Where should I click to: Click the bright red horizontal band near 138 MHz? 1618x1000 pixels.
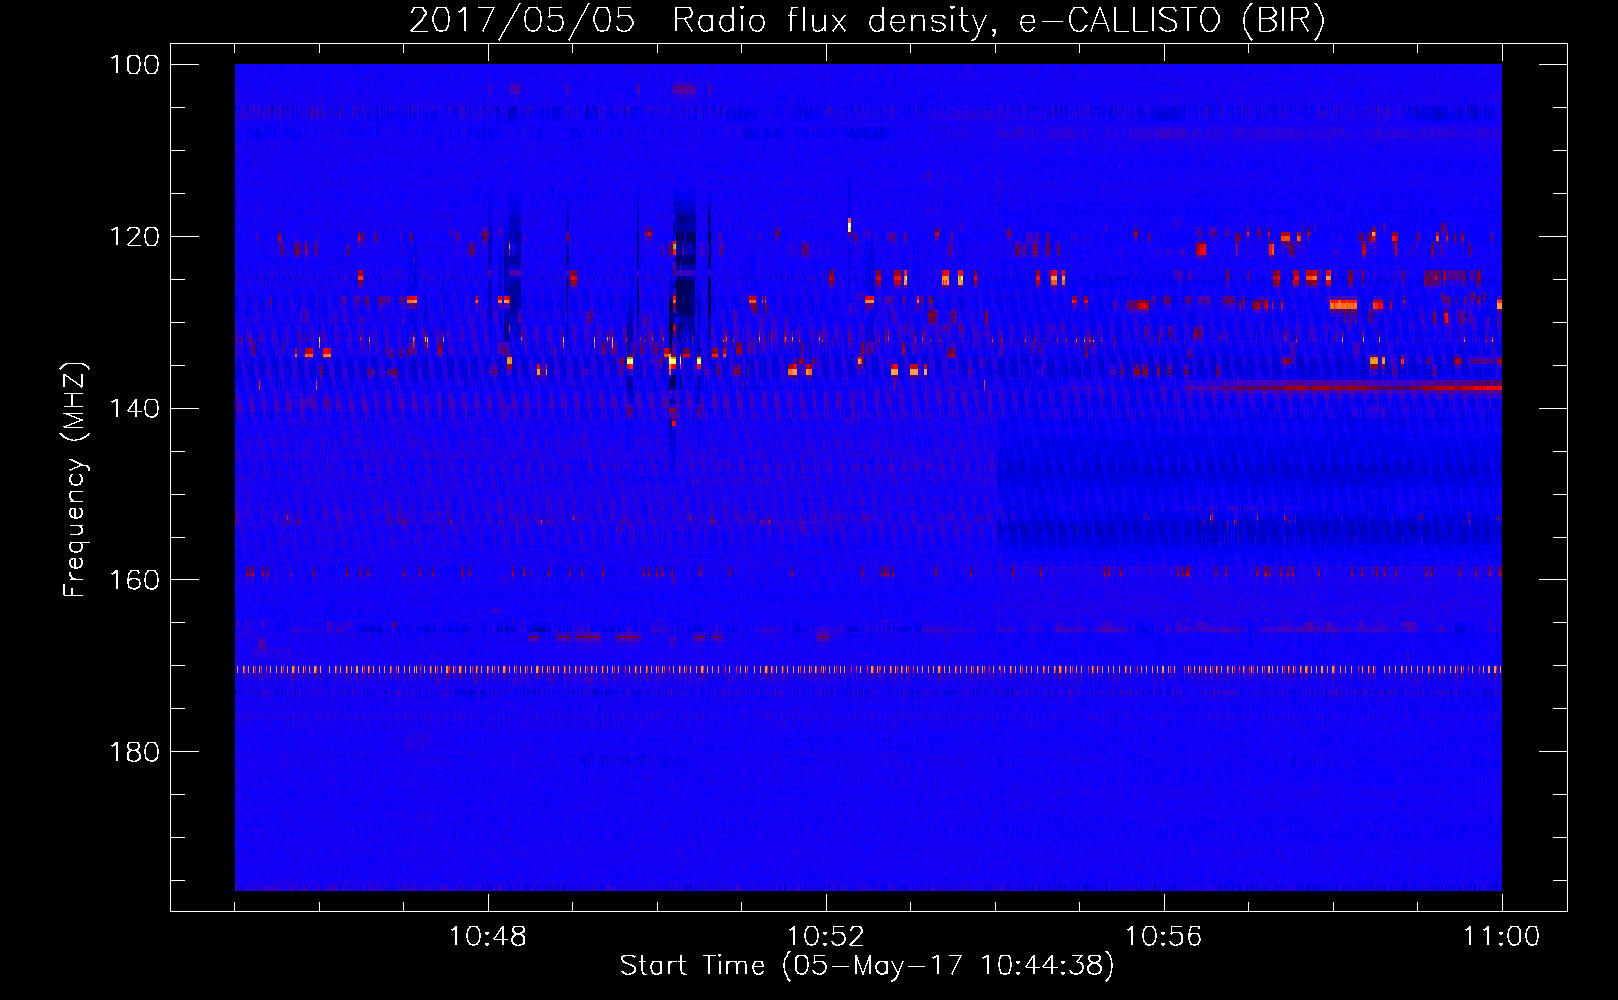click(1343, 387)
